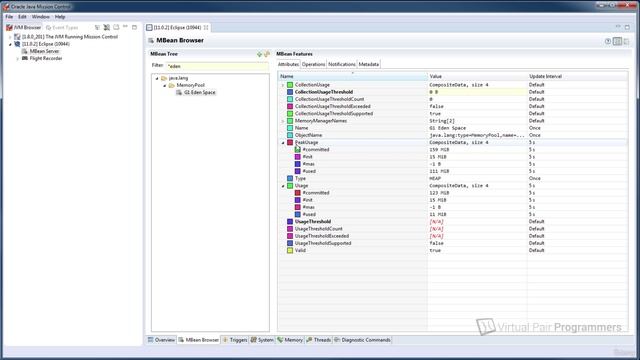
Task: Click the Diagnostic Commands tab icon
Action: 337,340
